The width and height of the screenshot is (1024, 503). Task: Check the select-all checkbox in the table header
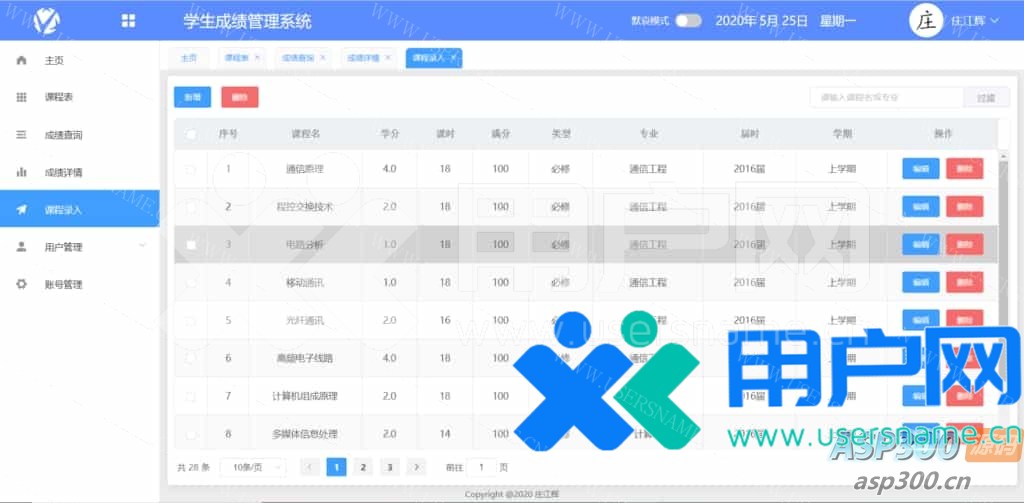[x=191, y=134]
